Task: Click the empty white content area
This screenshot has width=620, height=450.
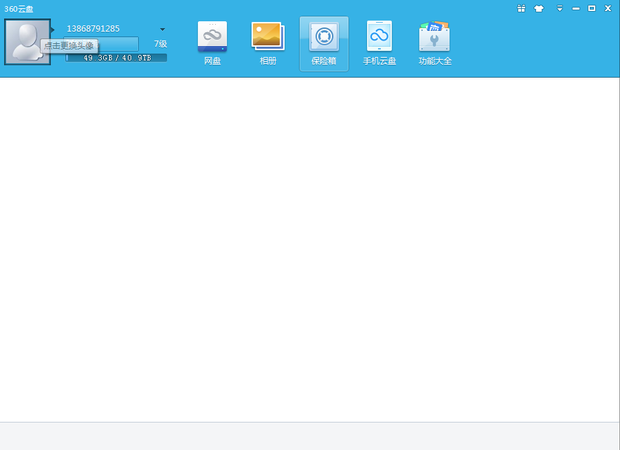Action: pos(310,250)
